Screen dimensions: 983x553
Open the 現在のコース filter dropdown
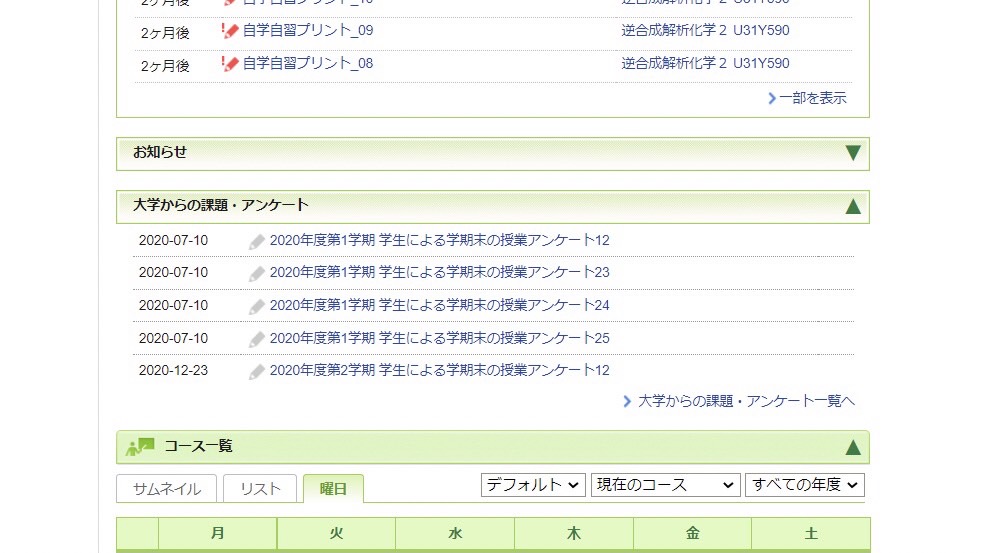(x=665, y=485)
